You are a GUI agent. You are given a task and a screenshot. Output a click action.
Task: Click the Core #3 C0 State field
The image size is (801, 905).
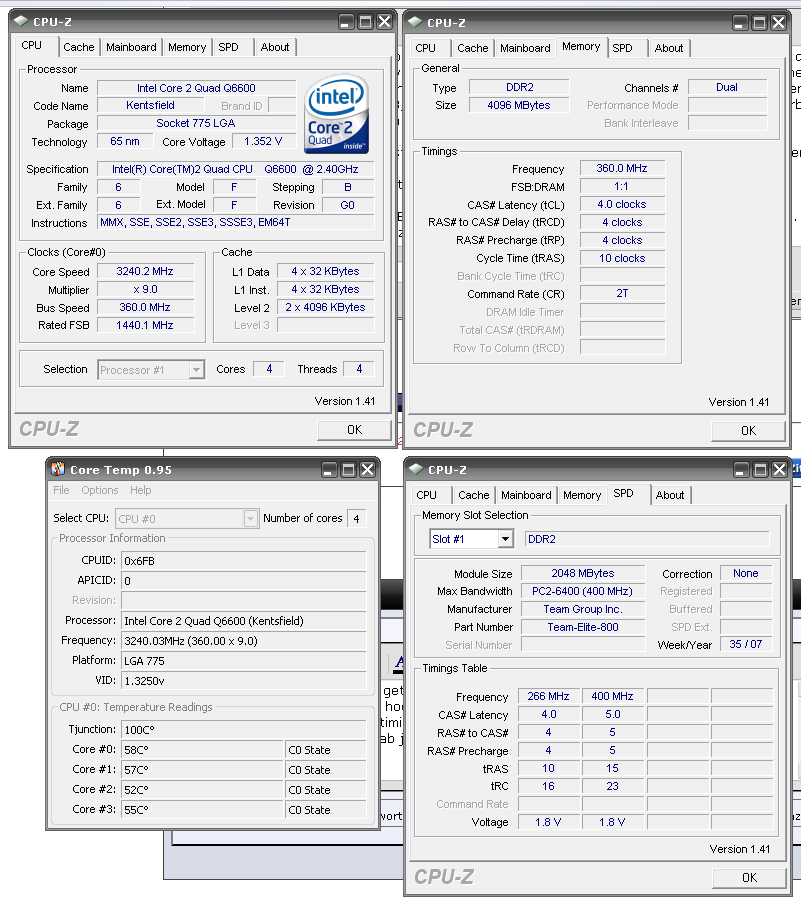pyautogui.click(x=326, y=810)
